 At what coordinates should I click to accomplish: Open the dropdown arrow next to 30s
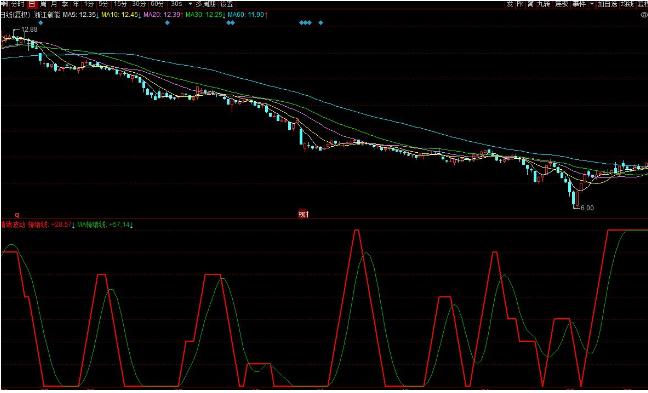click(190, 4)
